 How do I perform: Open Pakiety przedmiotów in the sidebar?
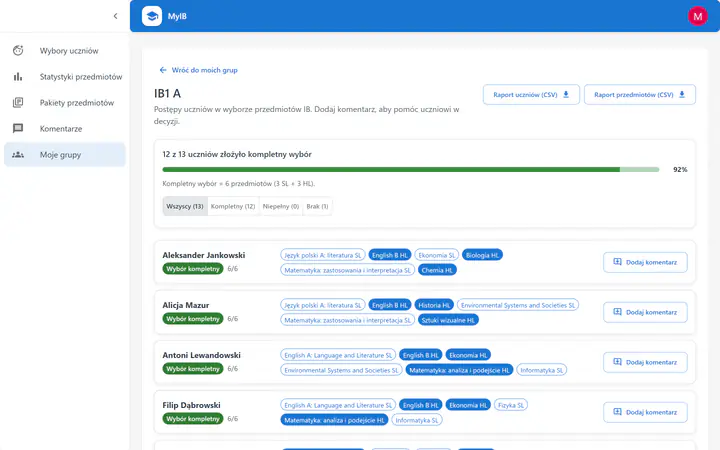65,102
